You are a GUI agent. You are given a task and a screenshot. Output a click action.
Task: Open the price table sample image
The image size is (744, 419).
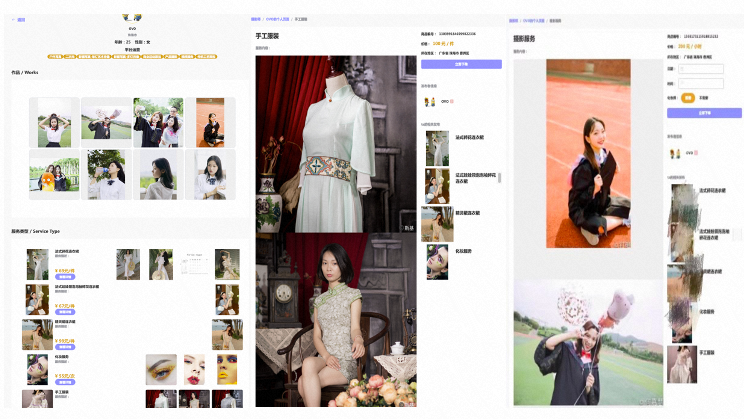pos(194,264)
